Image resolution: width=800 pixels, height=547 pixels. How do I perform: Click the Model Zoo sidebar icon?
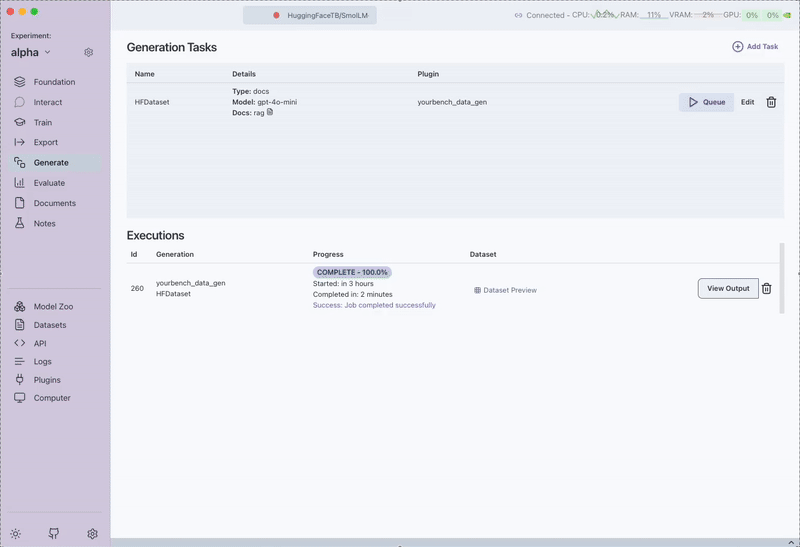pos(20,307)
